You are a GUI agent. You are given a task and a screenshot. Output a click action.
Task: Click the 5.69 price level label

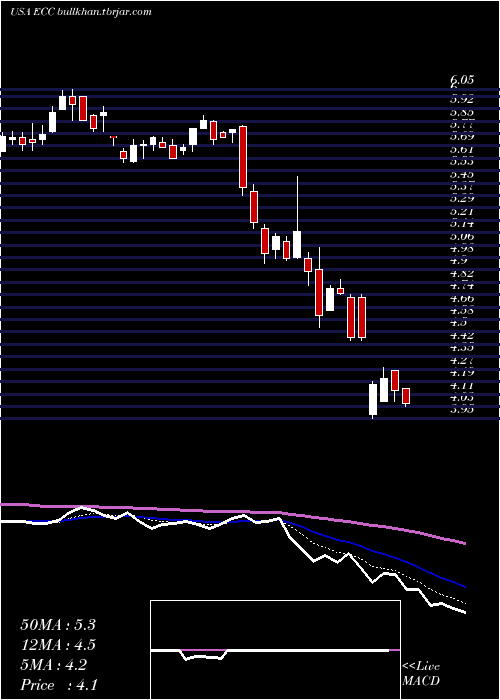point(462,137)
